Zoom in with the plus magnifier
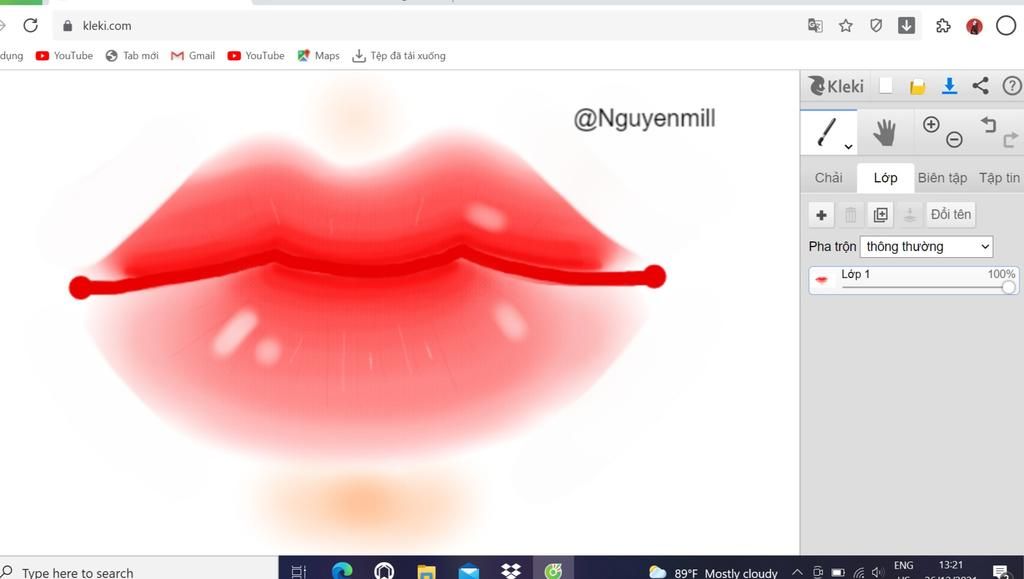The width and height of the screenshot is (1024, 579). tap(931, 124)
